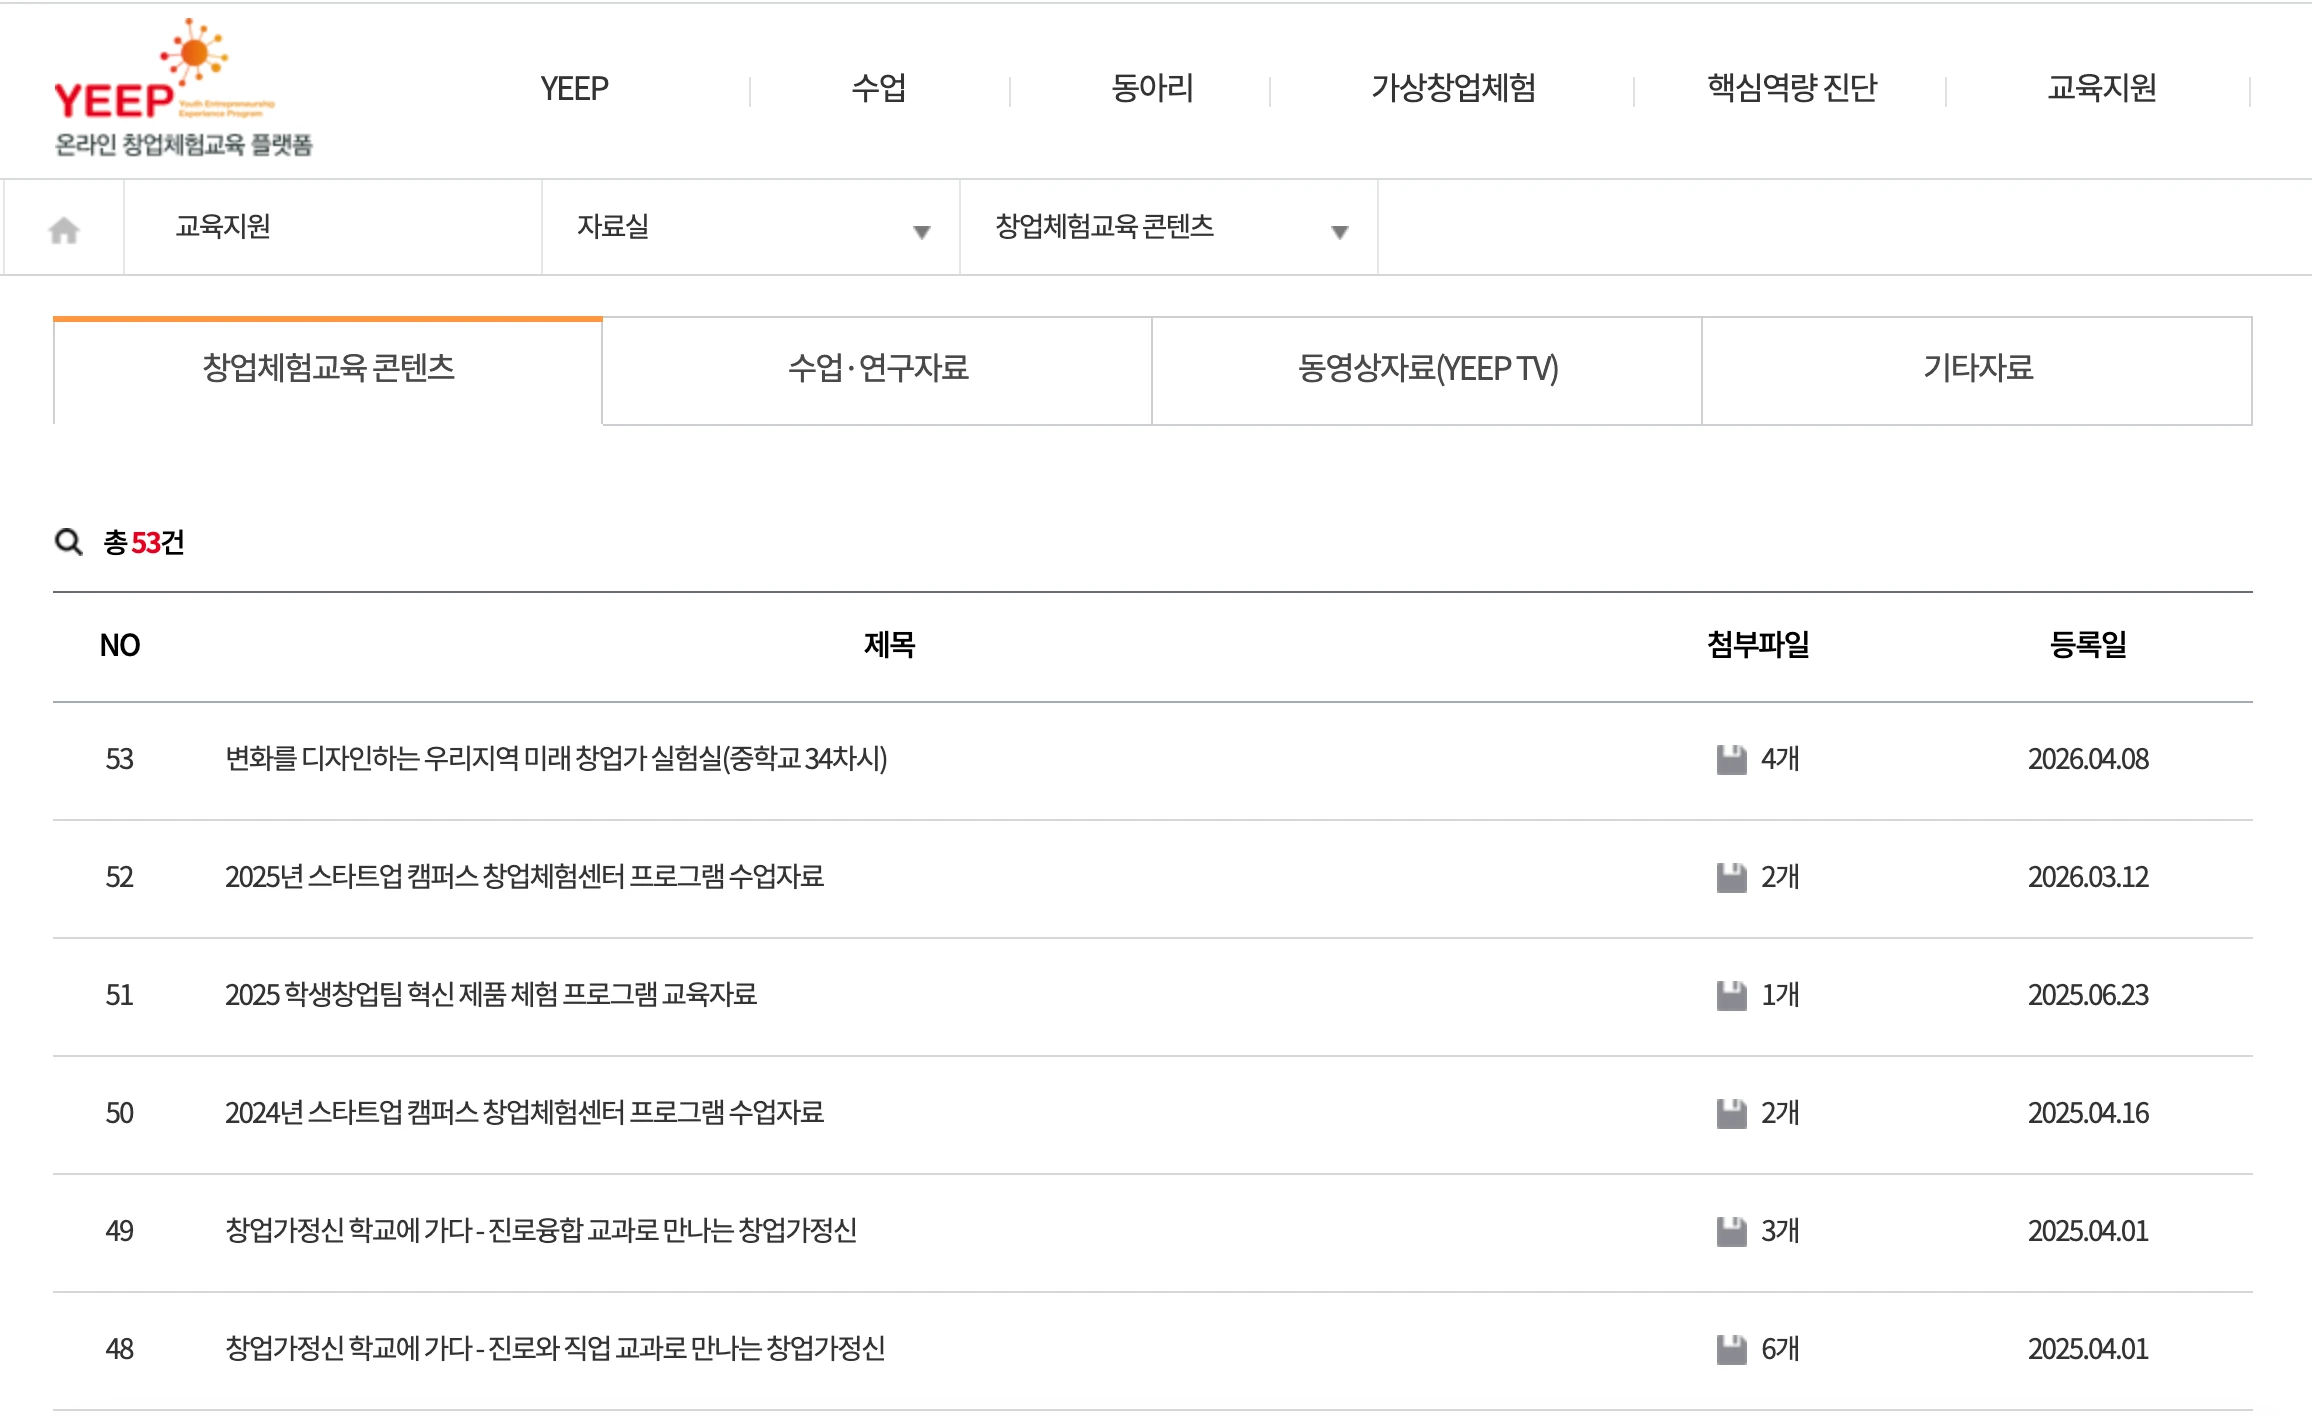Click attachment disk icon for post 53
This screenshot has width=2312, height=1416.
1731,759
